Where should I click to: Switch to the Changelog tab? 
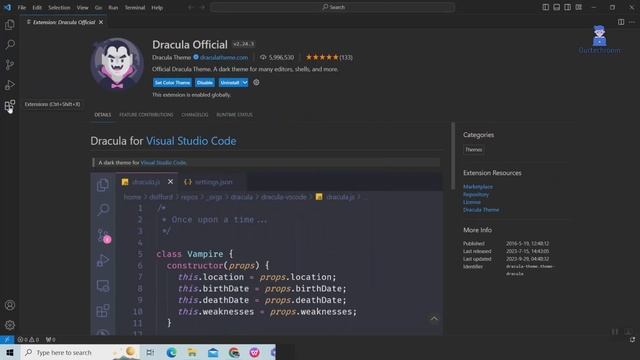tap(195, 115)
